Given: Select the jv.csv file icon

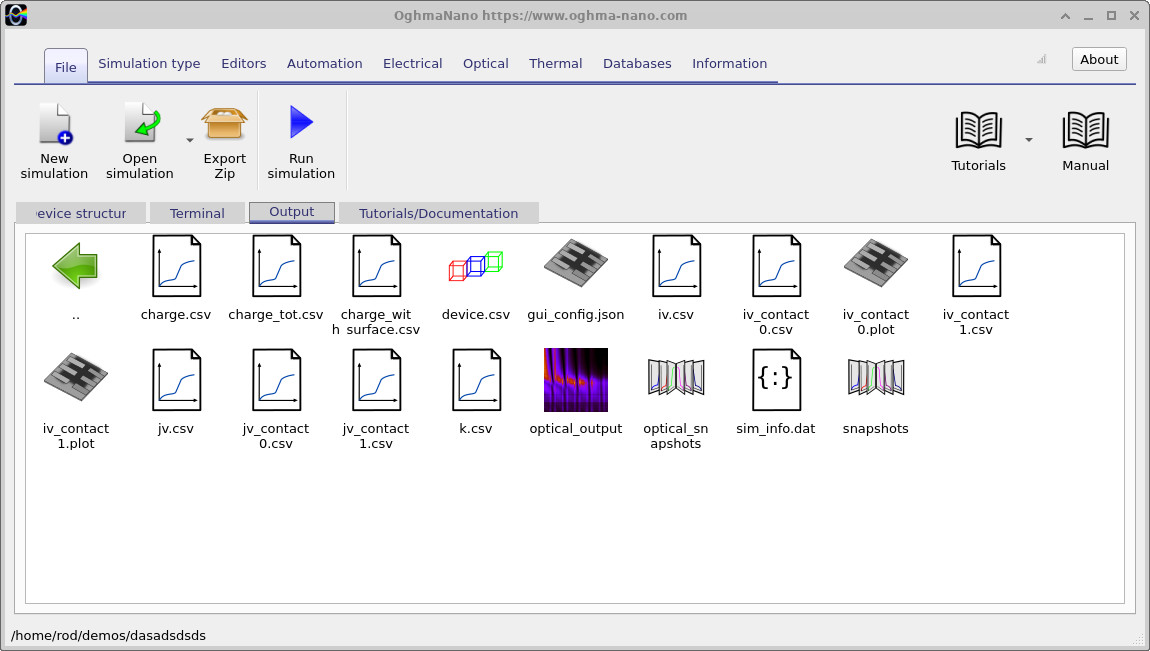Looking at the screenshot, I should point(176,379).
